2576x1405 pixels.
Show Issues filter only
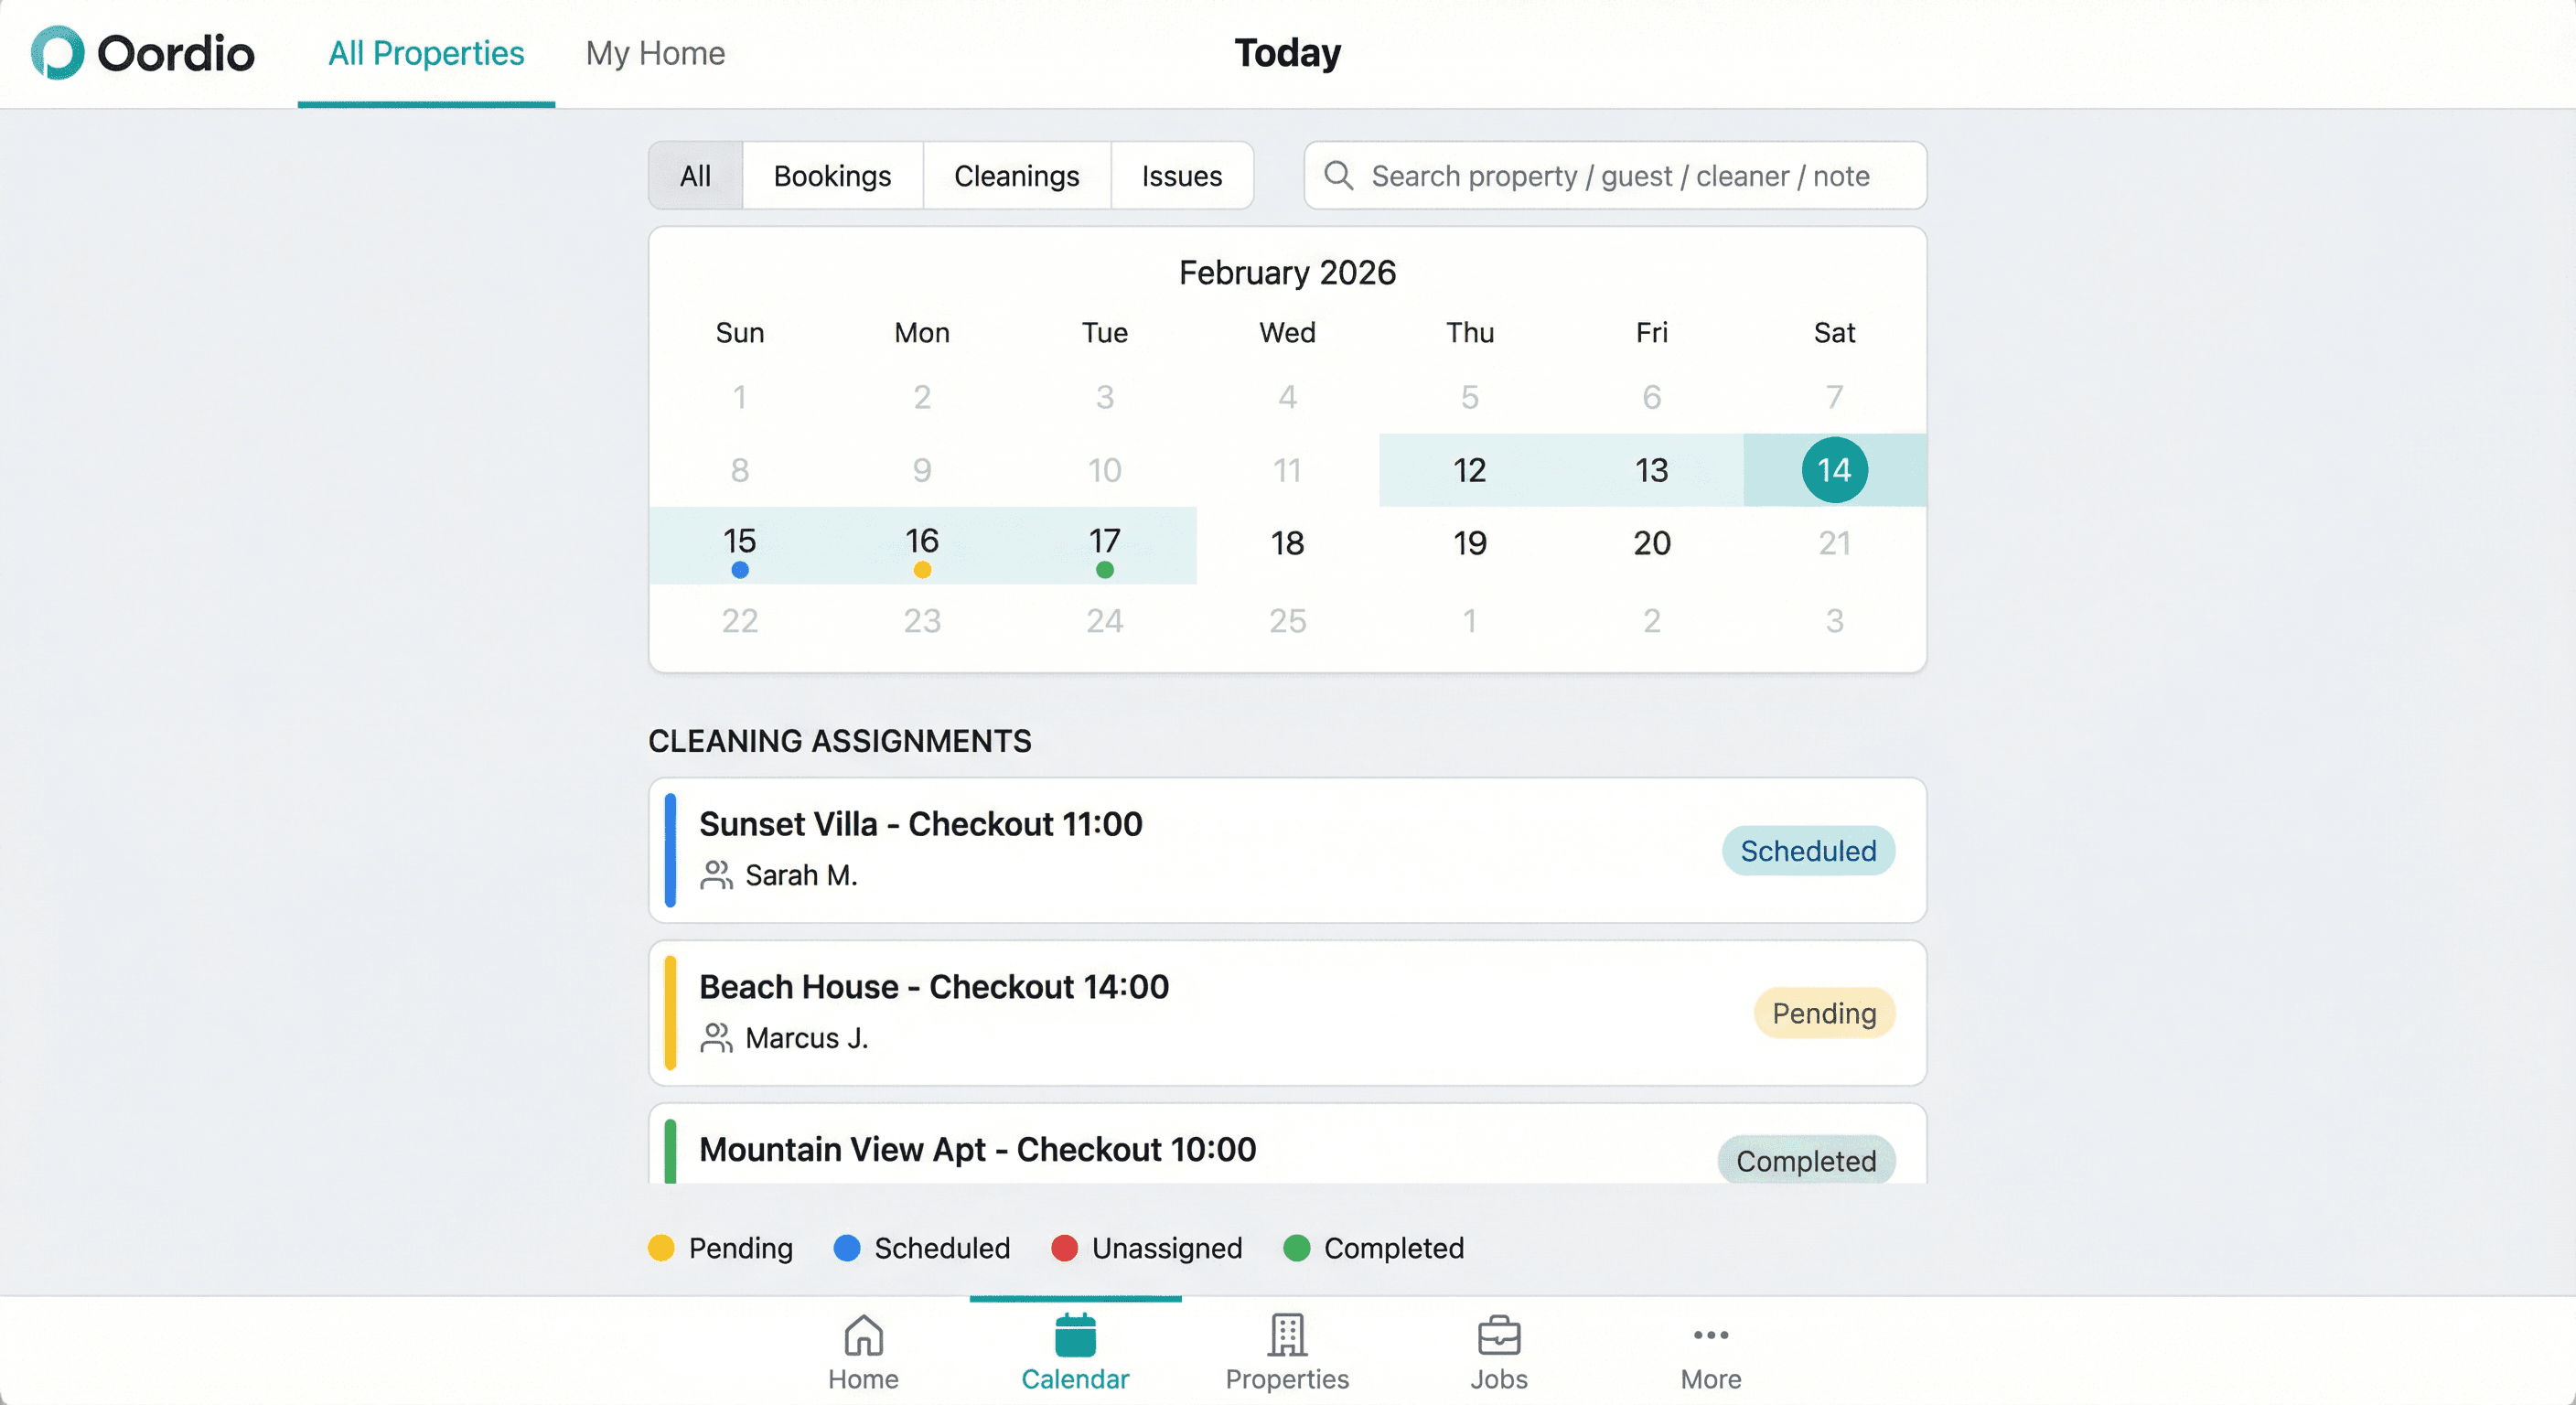pyautogui.click(x=1181, y=176)
